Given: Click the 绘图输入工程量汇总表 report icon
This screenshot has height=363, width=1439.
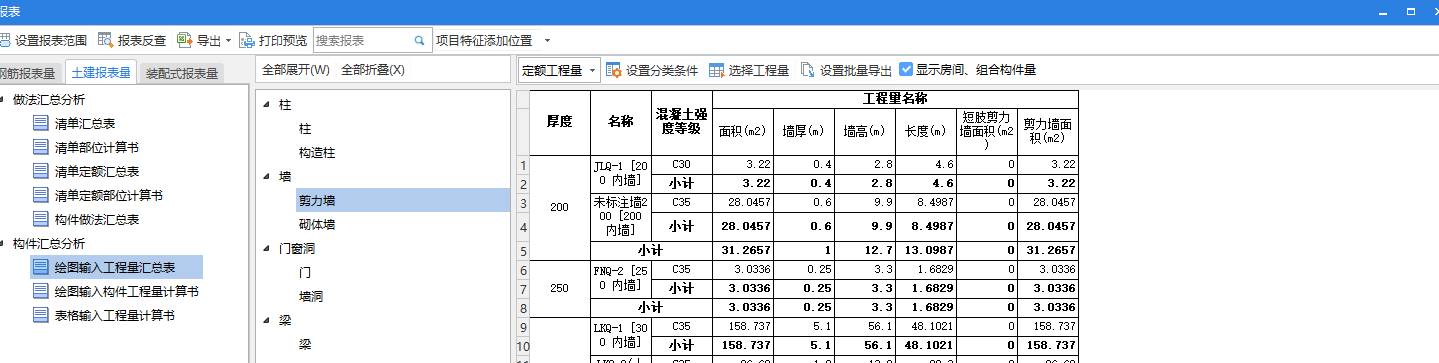Looking at the screenshot, I should click(40, 268).
